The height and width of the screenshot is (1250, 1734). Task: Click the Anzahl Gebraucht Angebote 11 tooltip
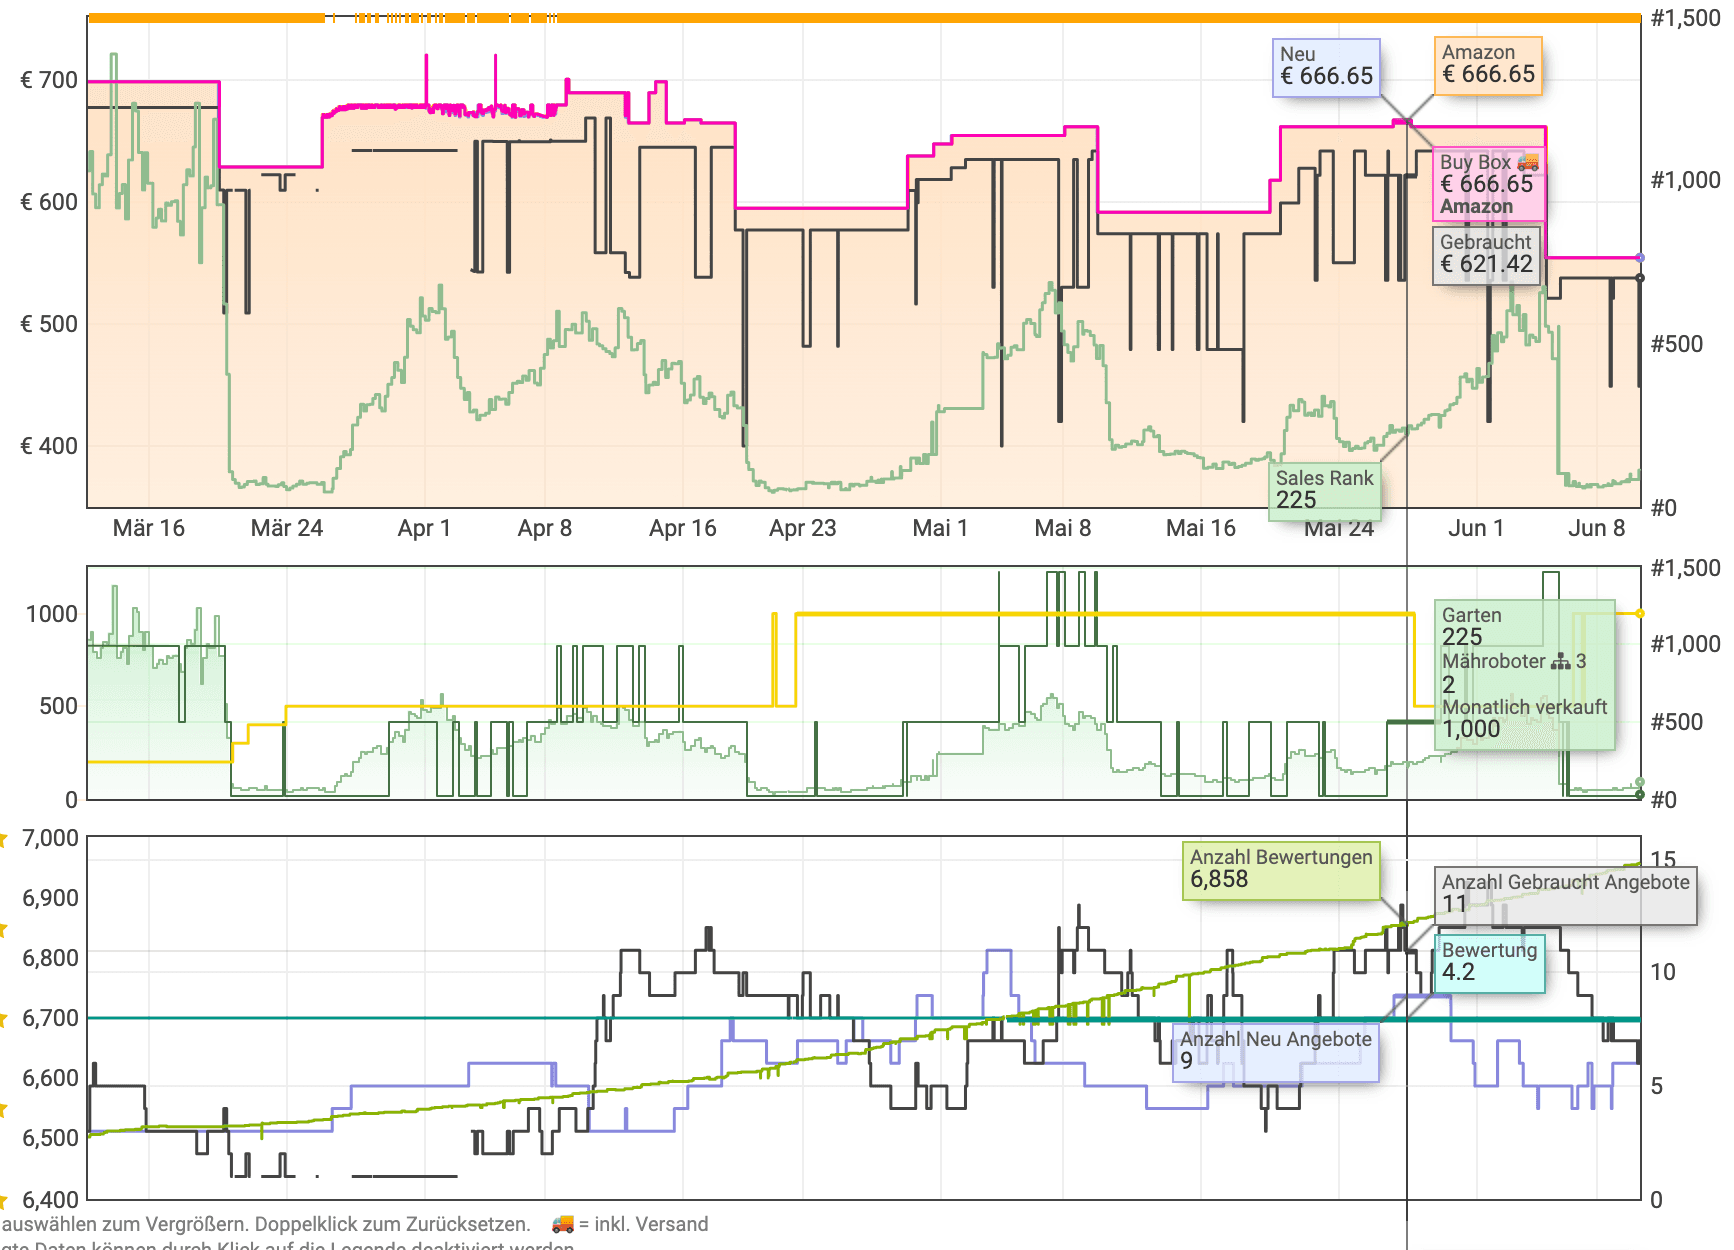pyautogui.click(x=1566, y=895)
